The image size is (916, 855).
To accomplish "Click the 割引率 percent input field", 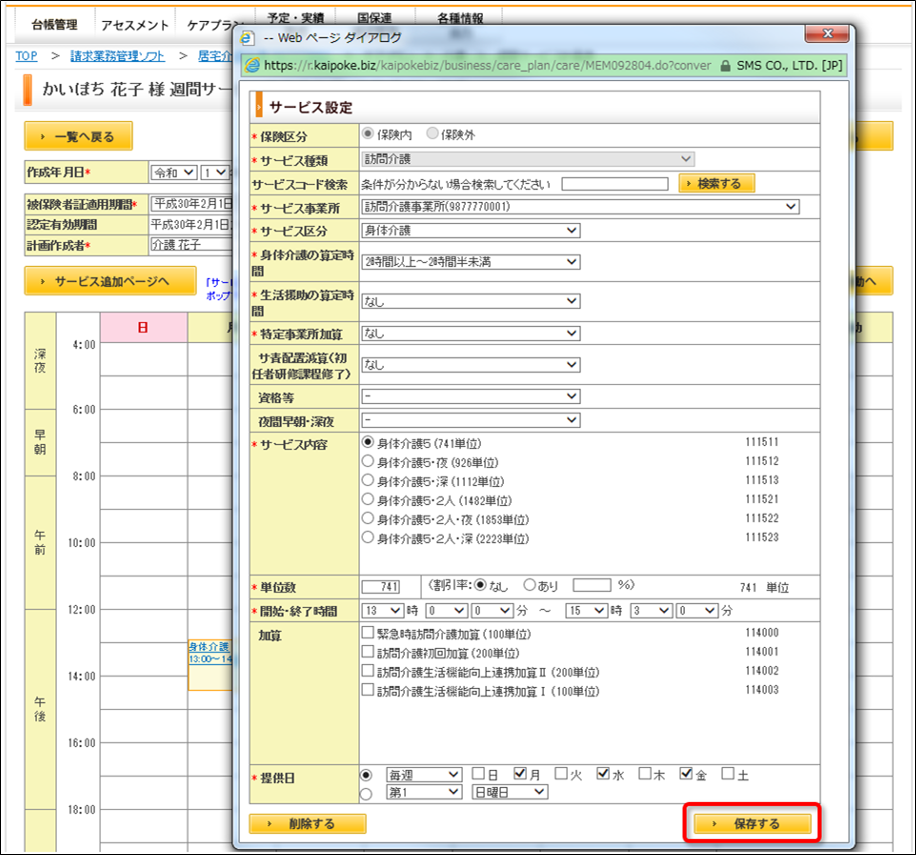I will [592, 585].
